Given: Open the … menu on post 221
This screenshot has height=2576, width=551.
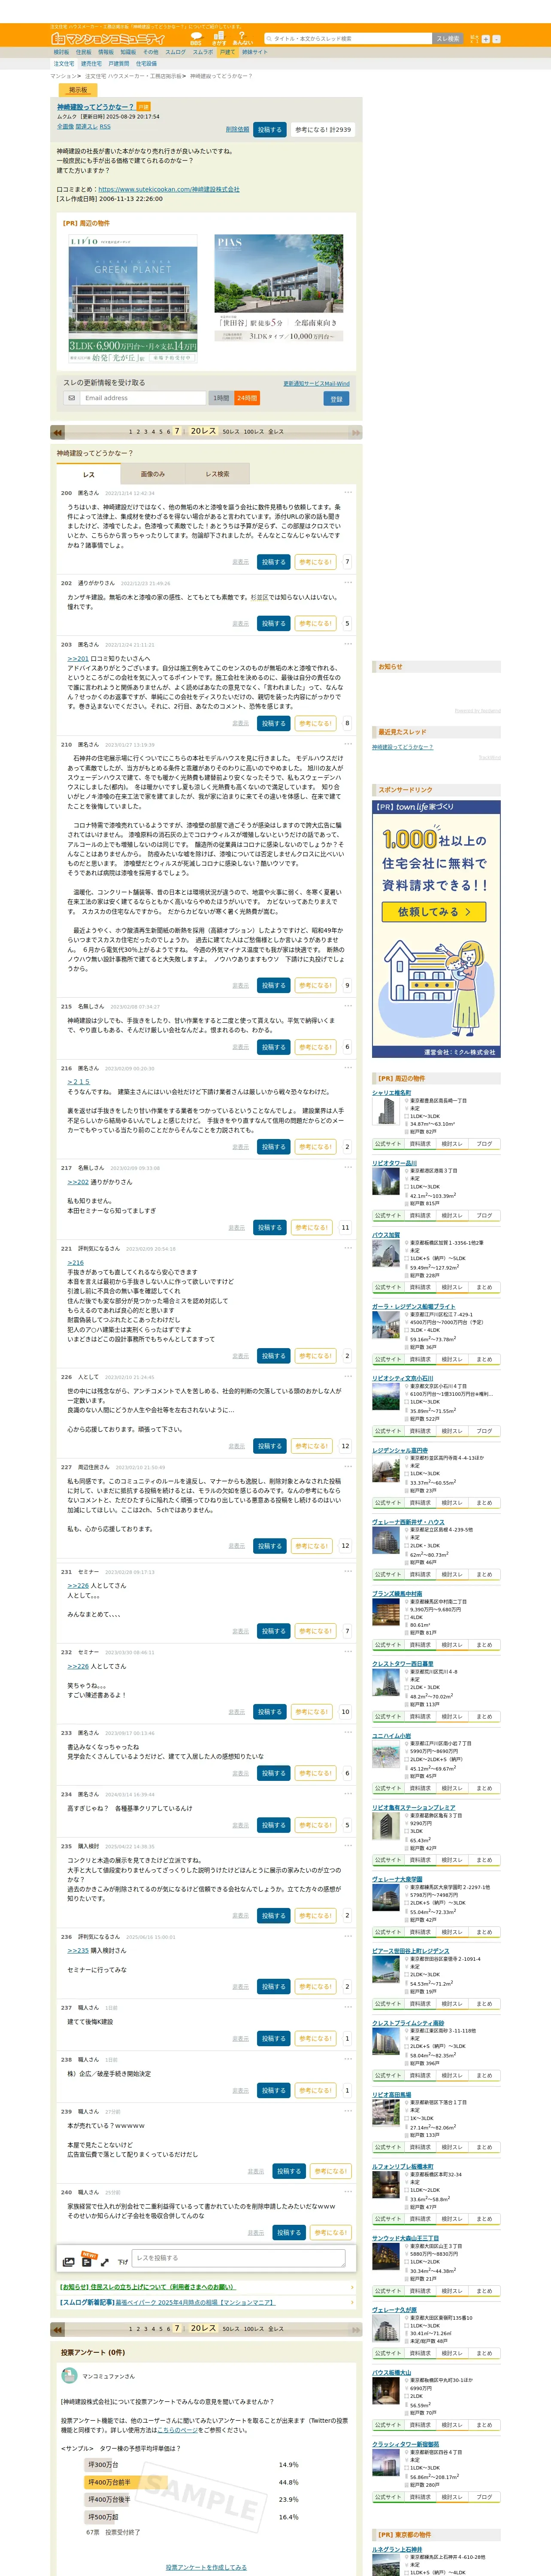Looking at the screenshot, I should (348, 1248).
